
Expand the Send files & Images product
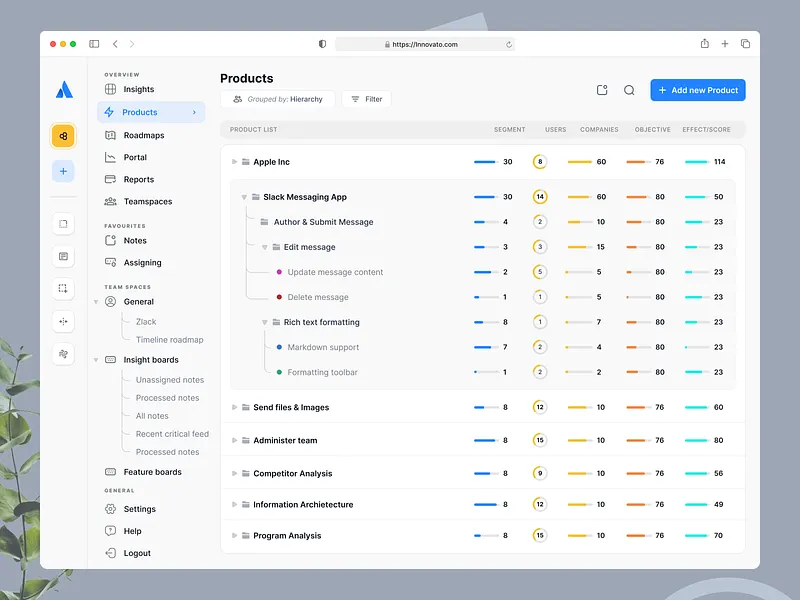click(234, 407)
